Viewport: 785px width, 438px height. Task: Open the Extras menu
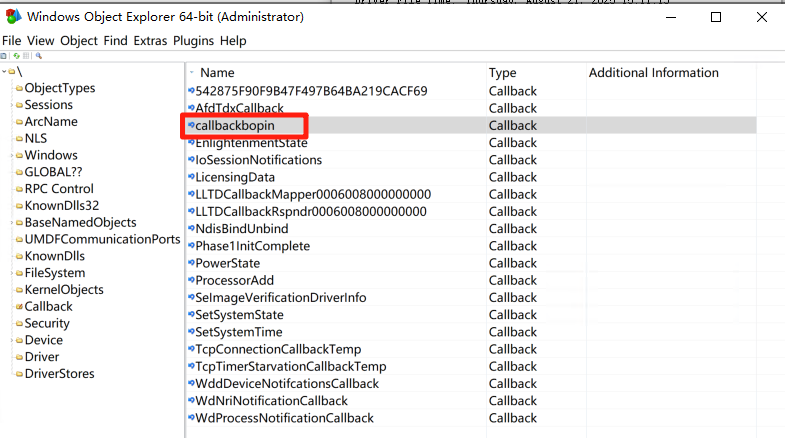pyautogui.click(x=150, y=41)
